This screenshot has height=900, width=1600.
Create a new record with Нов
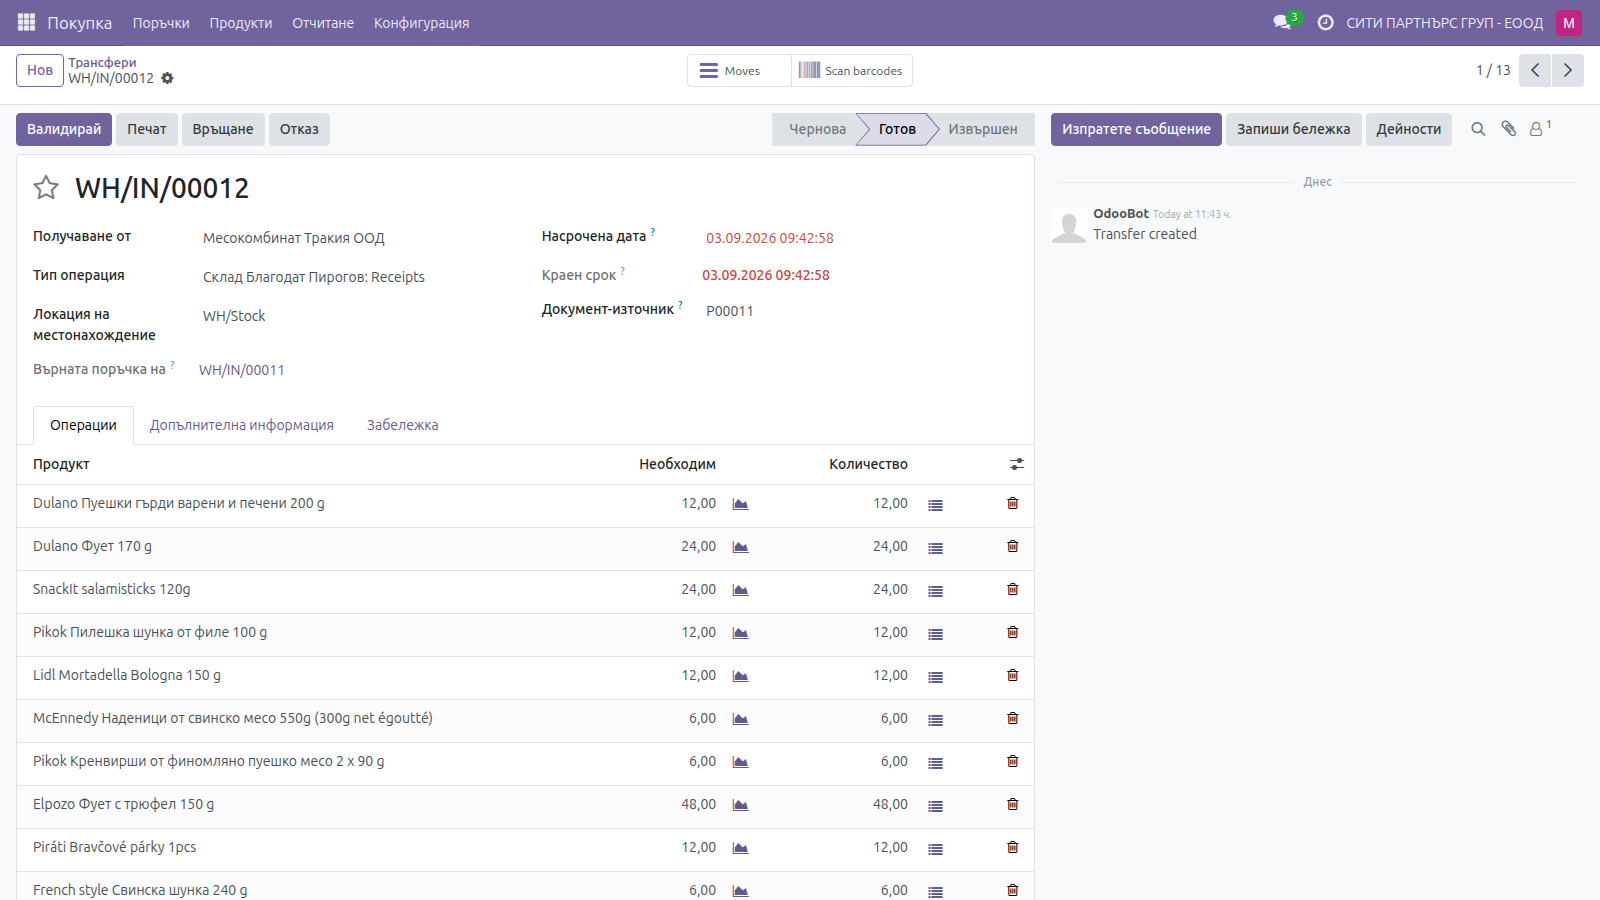click(40, 70)
